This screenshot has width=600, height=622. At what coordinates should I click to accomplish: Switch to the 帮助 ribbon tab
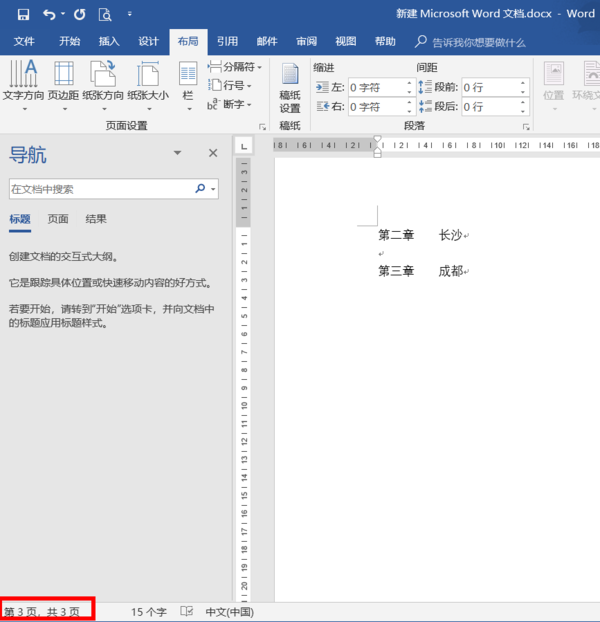385,41
